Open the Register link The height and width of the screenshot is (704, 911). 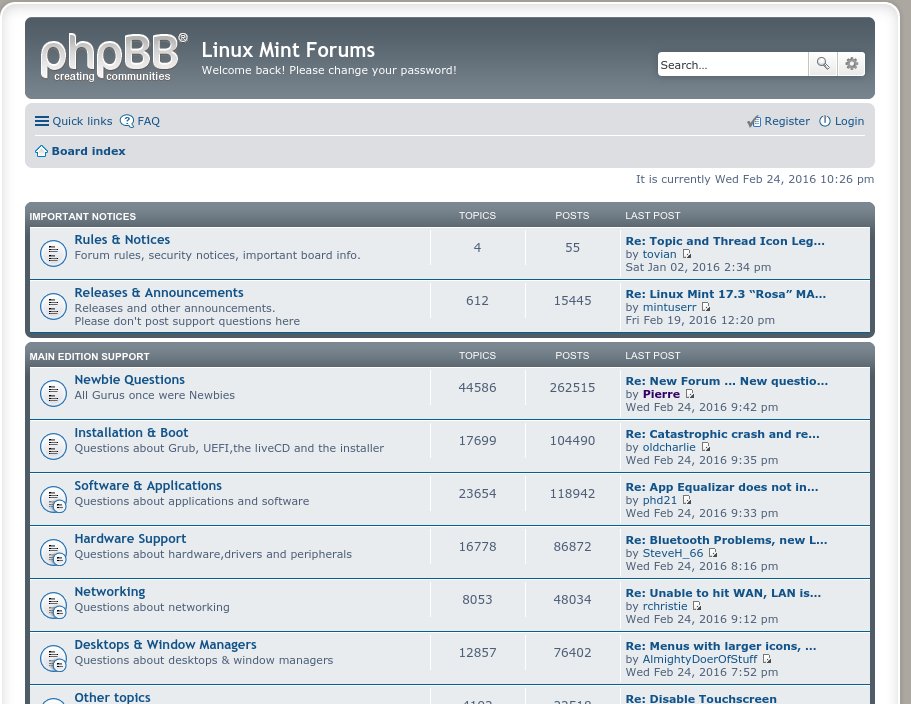(x=787, y=121)
